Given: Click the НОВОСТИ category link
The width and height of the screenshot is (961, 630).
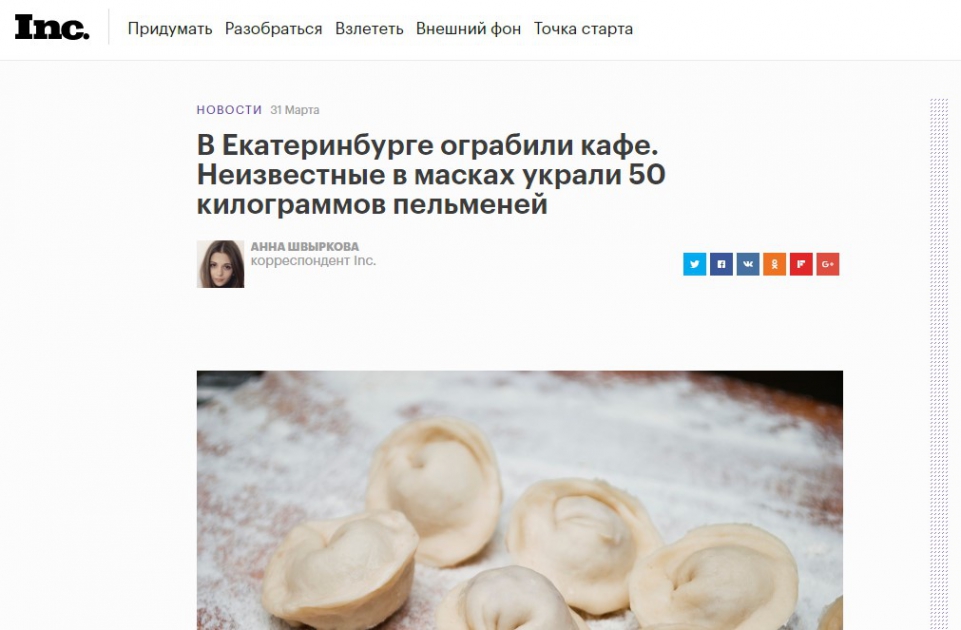Looking at the screenshot, I should 229,110.
